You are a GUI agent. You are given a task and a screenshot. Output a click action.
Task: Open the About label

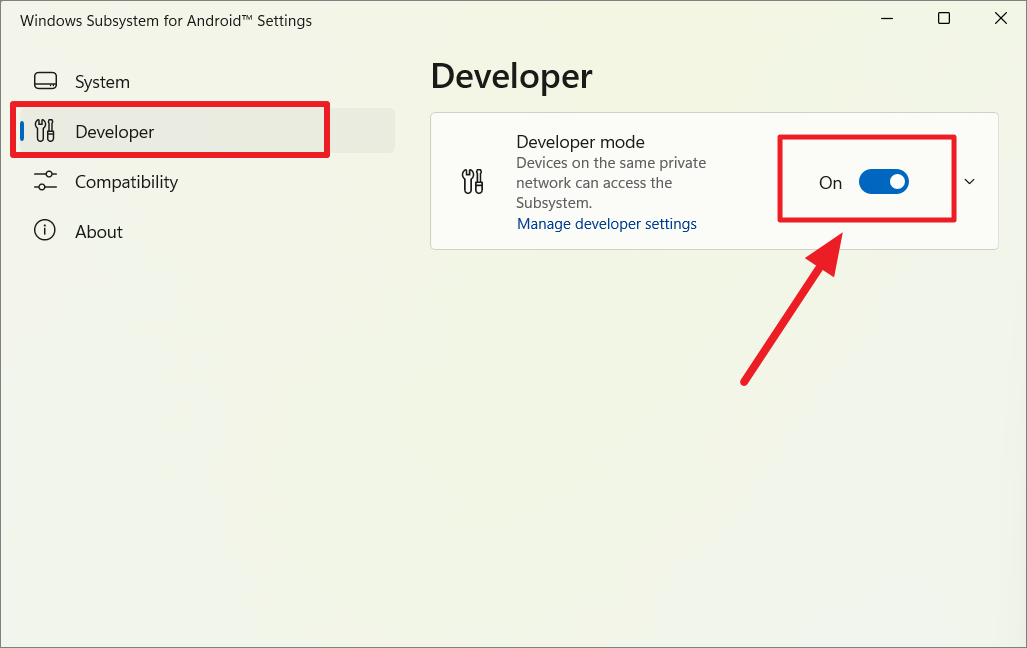99,232
